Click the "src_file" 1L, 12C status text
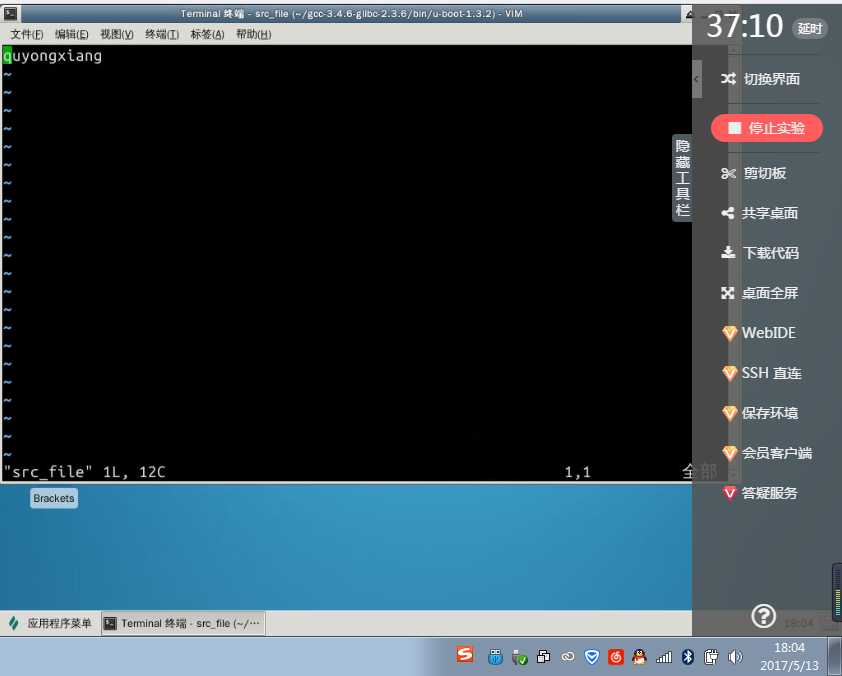 click(84, 472)
